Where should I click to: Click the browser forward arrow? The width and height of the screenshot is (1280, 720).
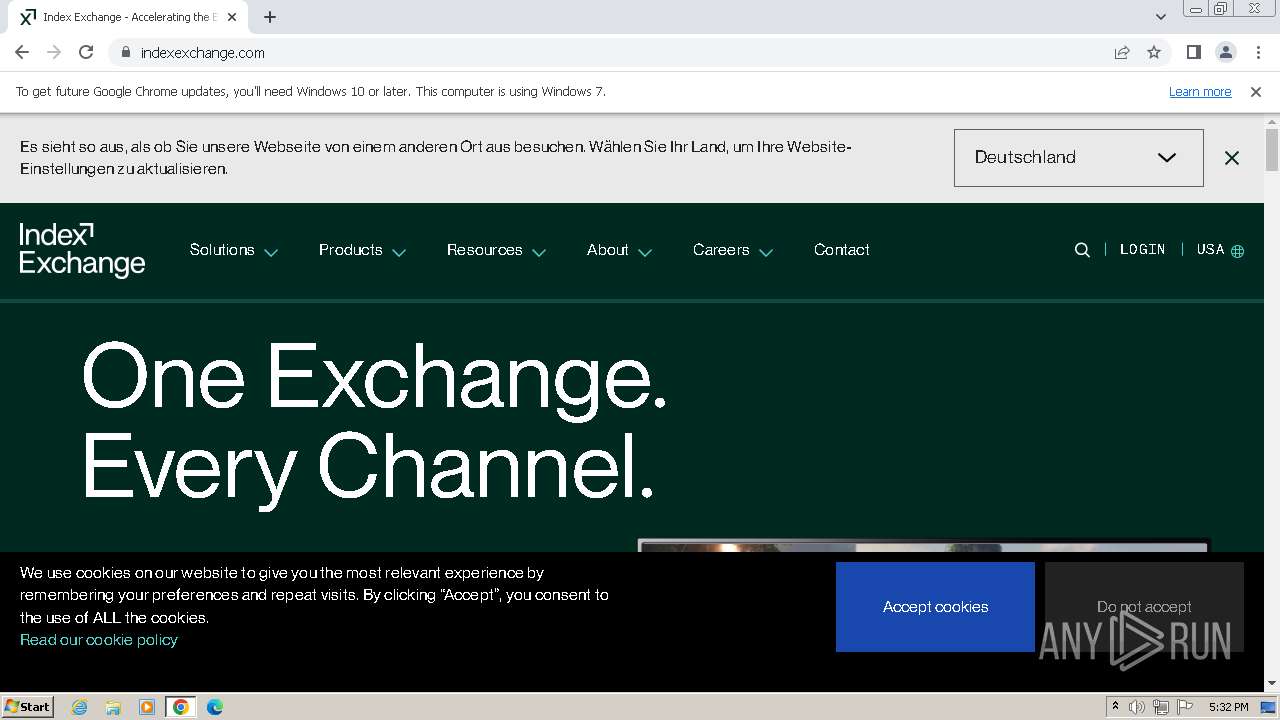click(54, 53)
